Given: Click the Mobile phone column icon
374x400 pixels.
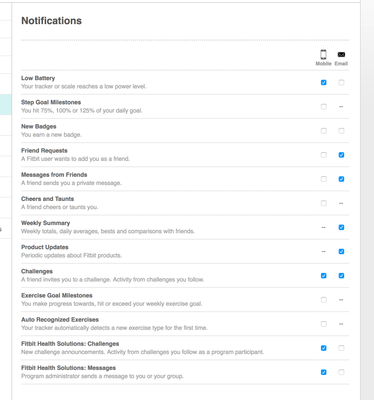Looking at the screenshot, I should click(323, 54).
